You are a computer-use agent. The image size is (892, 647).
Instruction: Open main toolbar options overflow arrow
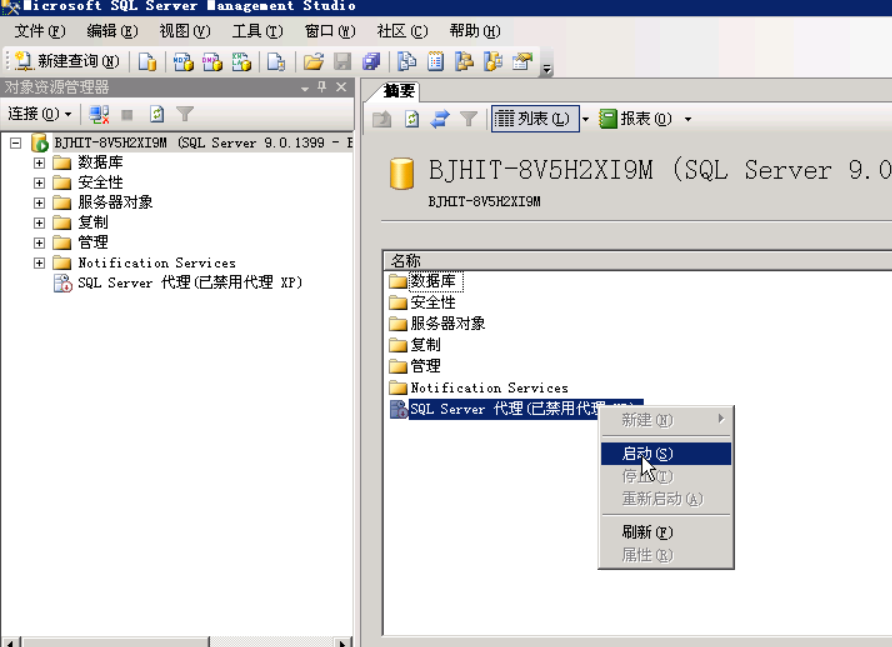pyautogui.click(x=547, y=69)
